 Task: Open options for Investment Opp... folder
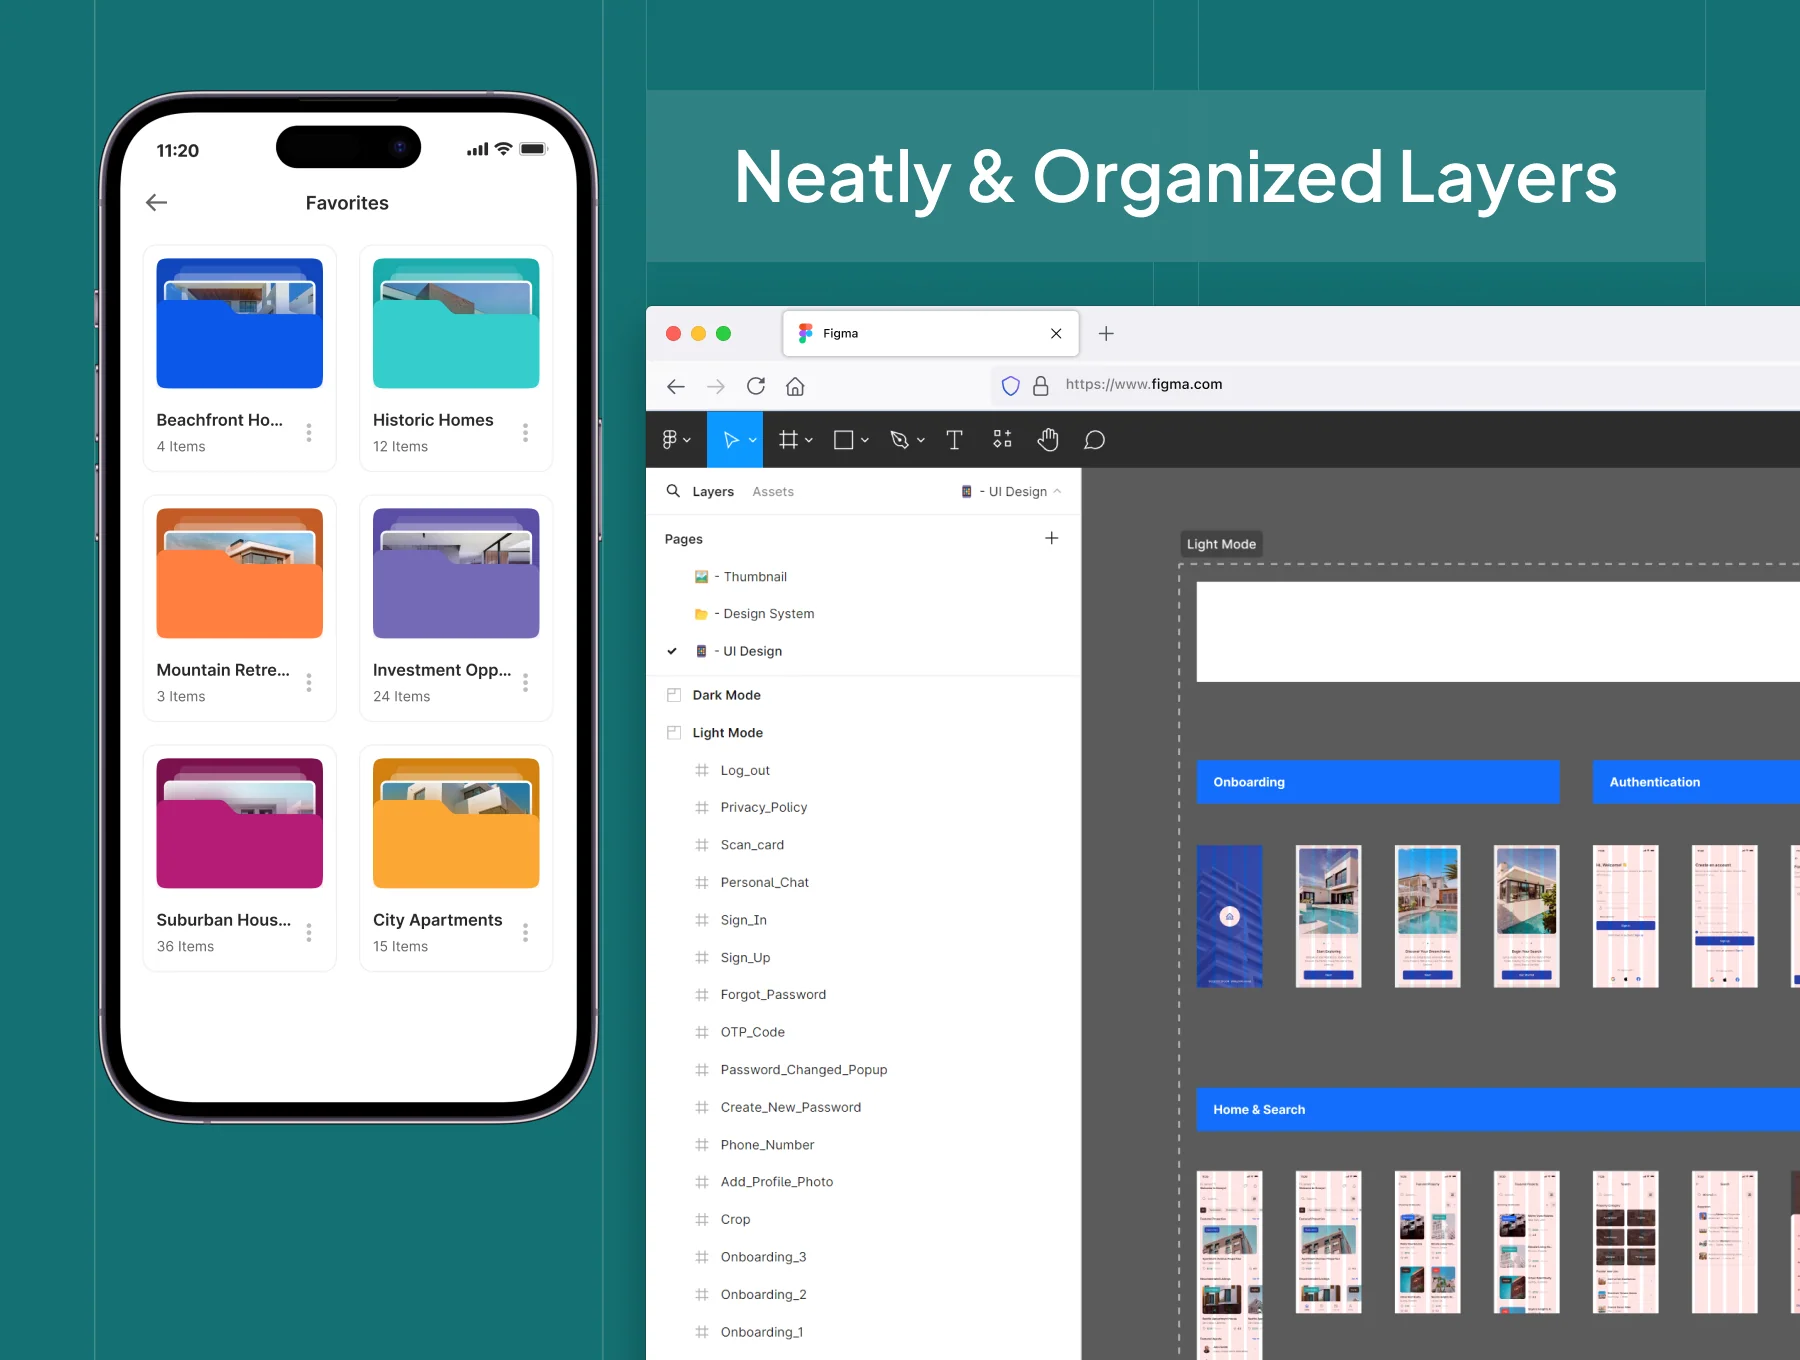pyautogui.click(x=525, y=683)
